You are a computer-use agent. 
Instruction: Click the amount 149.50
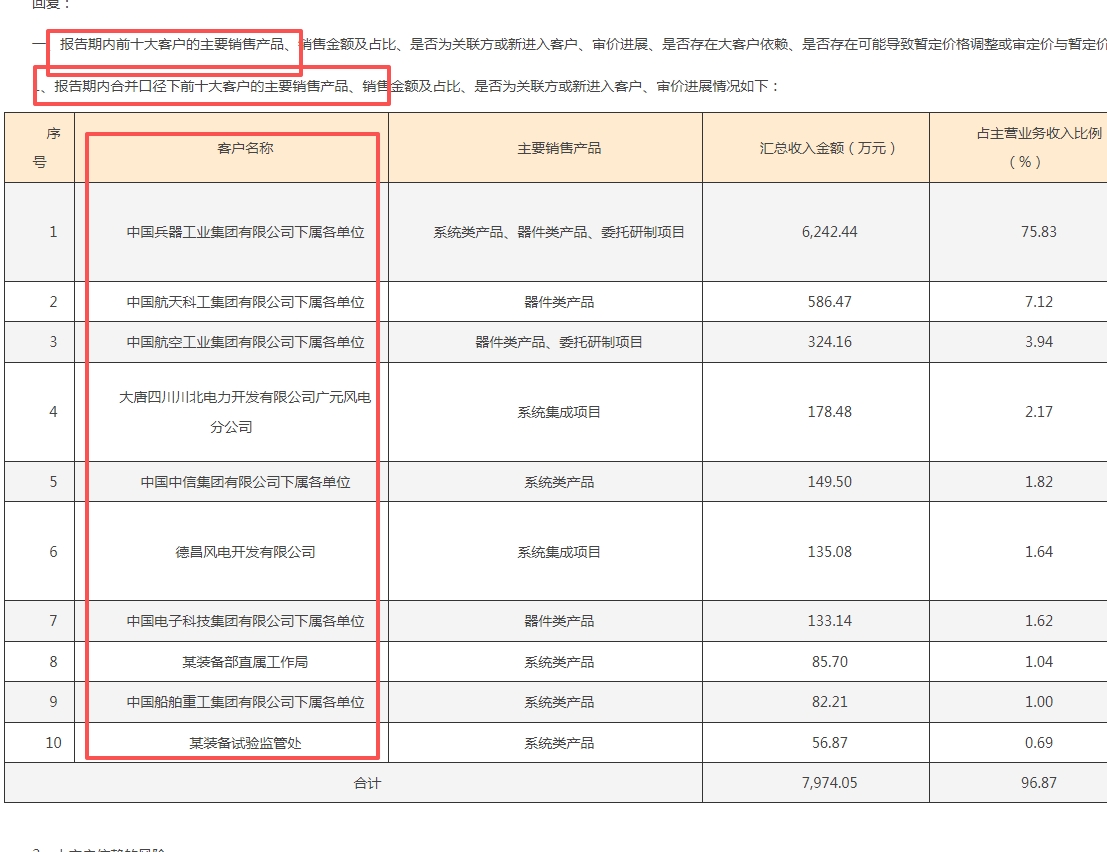coord(829,482)
